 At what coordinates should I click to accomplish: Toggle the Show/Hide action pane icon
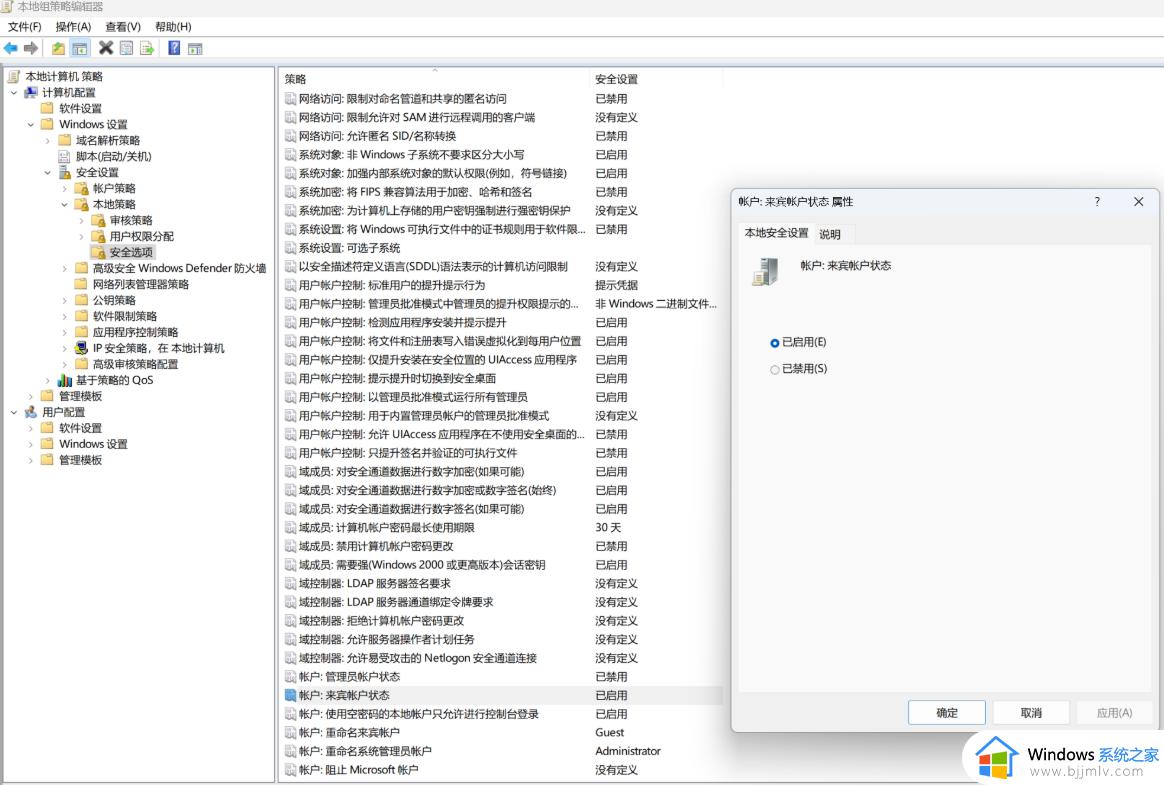pos(194,48)
